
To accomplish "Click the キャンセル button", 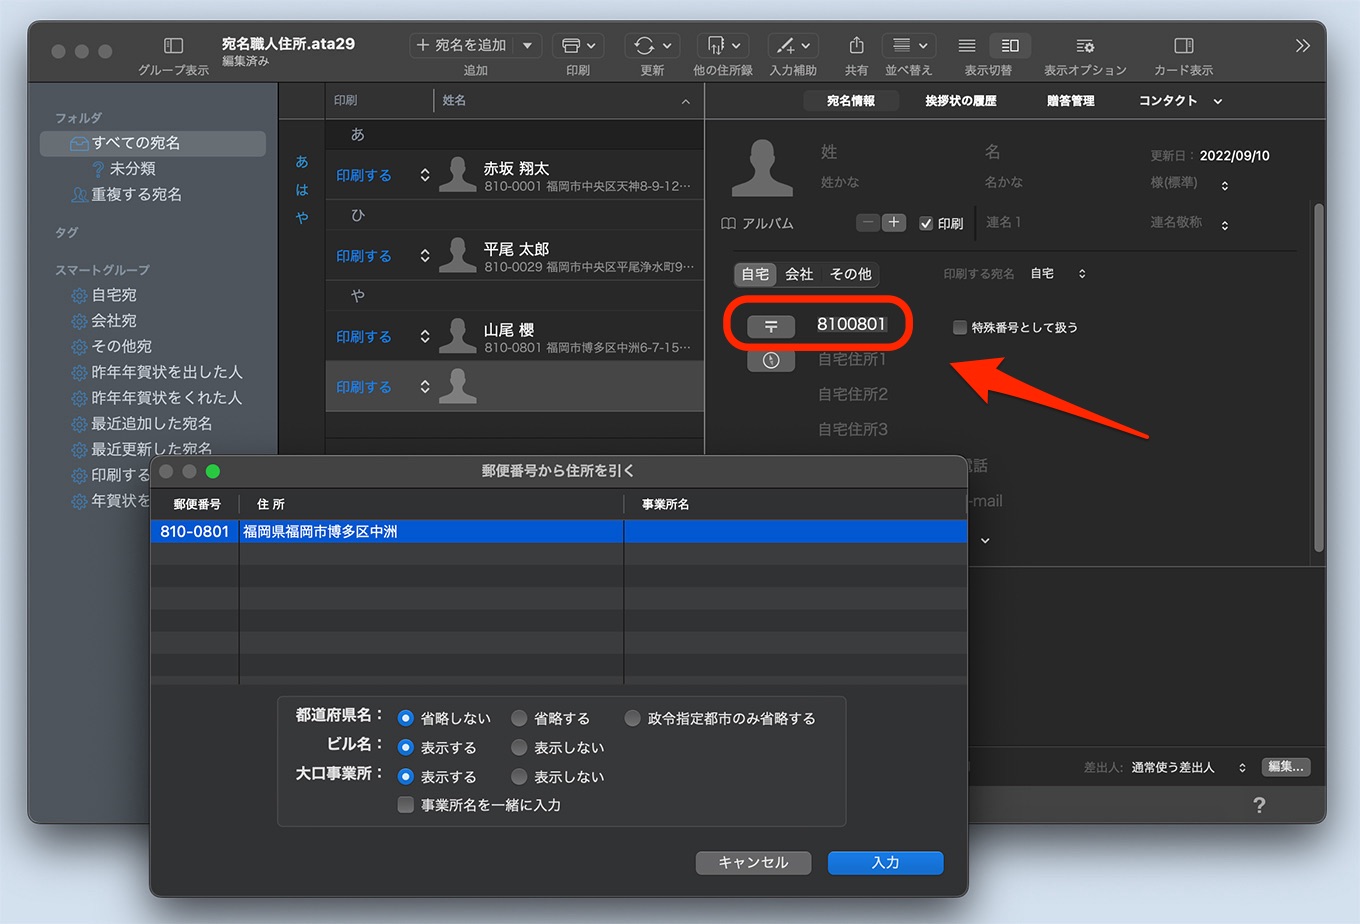I will click(753, 862).
